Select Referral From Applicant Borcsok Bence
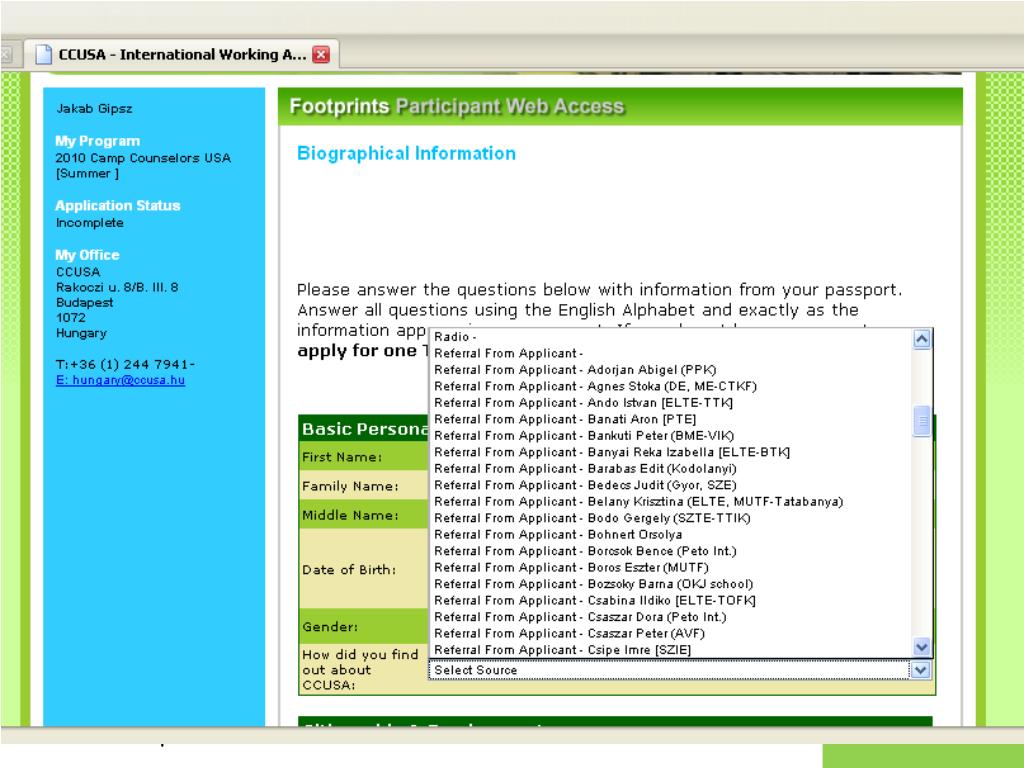Viewport: 1024px width, 768px height. (x=671, y=551)
